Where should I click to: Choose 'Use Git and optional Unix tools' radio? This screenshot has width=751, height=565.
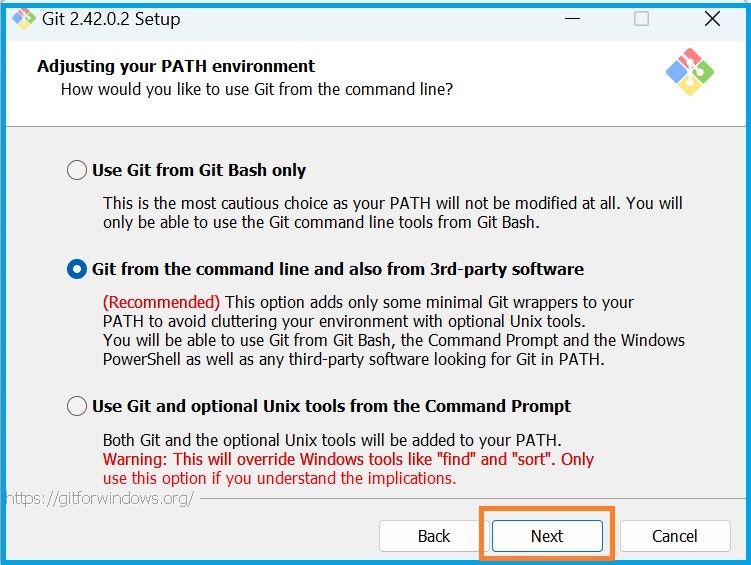77,406
